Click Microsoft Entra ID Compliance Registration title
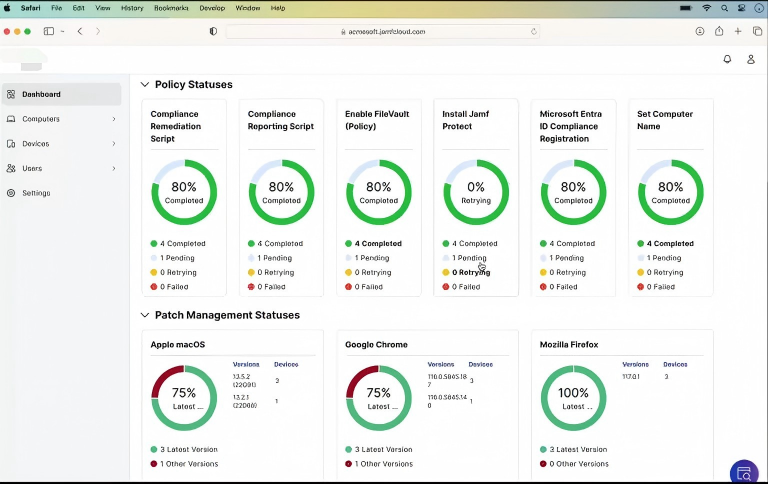This screenshot has height=484, width=768. tap(571, 126)
